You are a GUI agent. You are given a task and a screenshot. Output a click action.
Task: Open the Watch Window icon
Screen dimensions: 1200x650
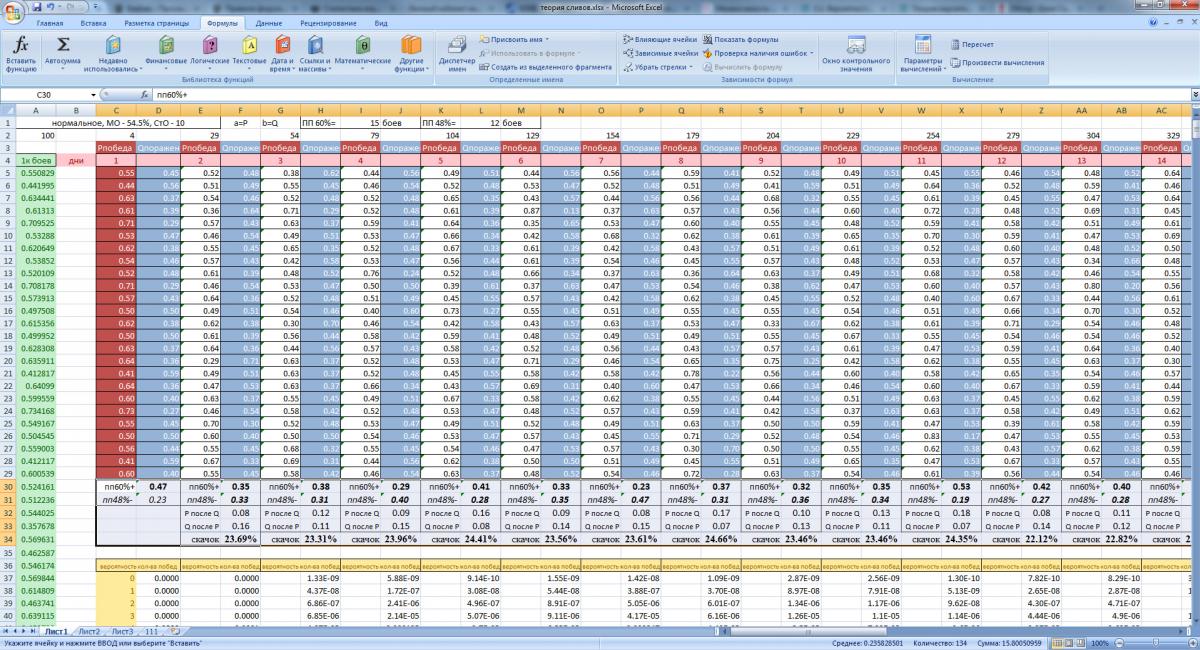(856, 52)
